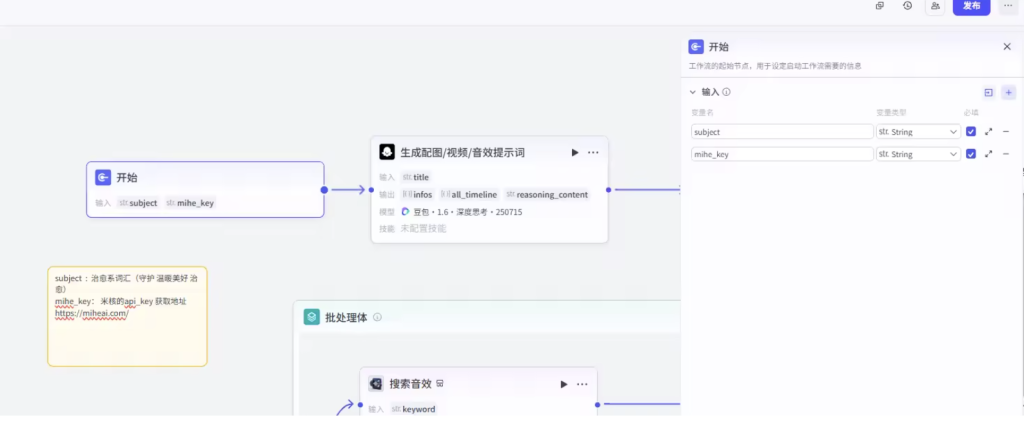Open the collaborators icon in top bar
Viewport: 1024px width, 442px height.
click(x=935, y=6)
